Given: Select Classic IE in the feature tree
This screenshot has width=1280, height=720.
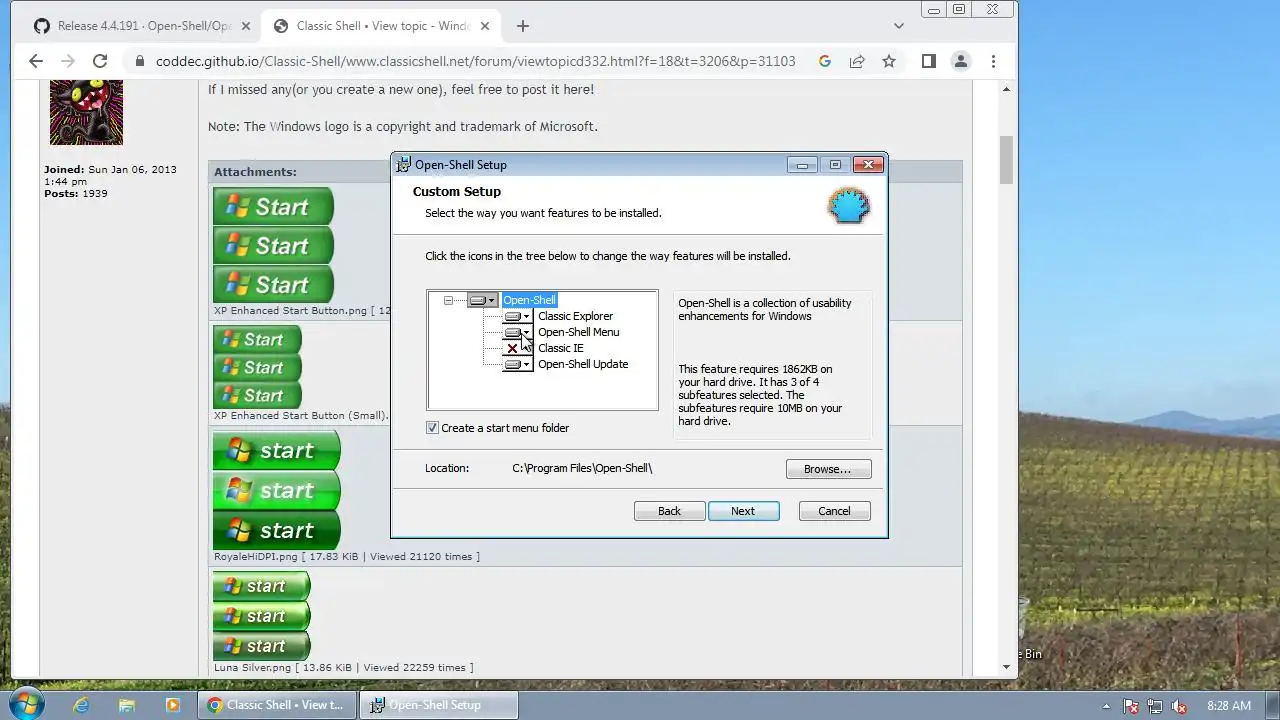Looking at the screenshot, I should [x=560, y=348].
